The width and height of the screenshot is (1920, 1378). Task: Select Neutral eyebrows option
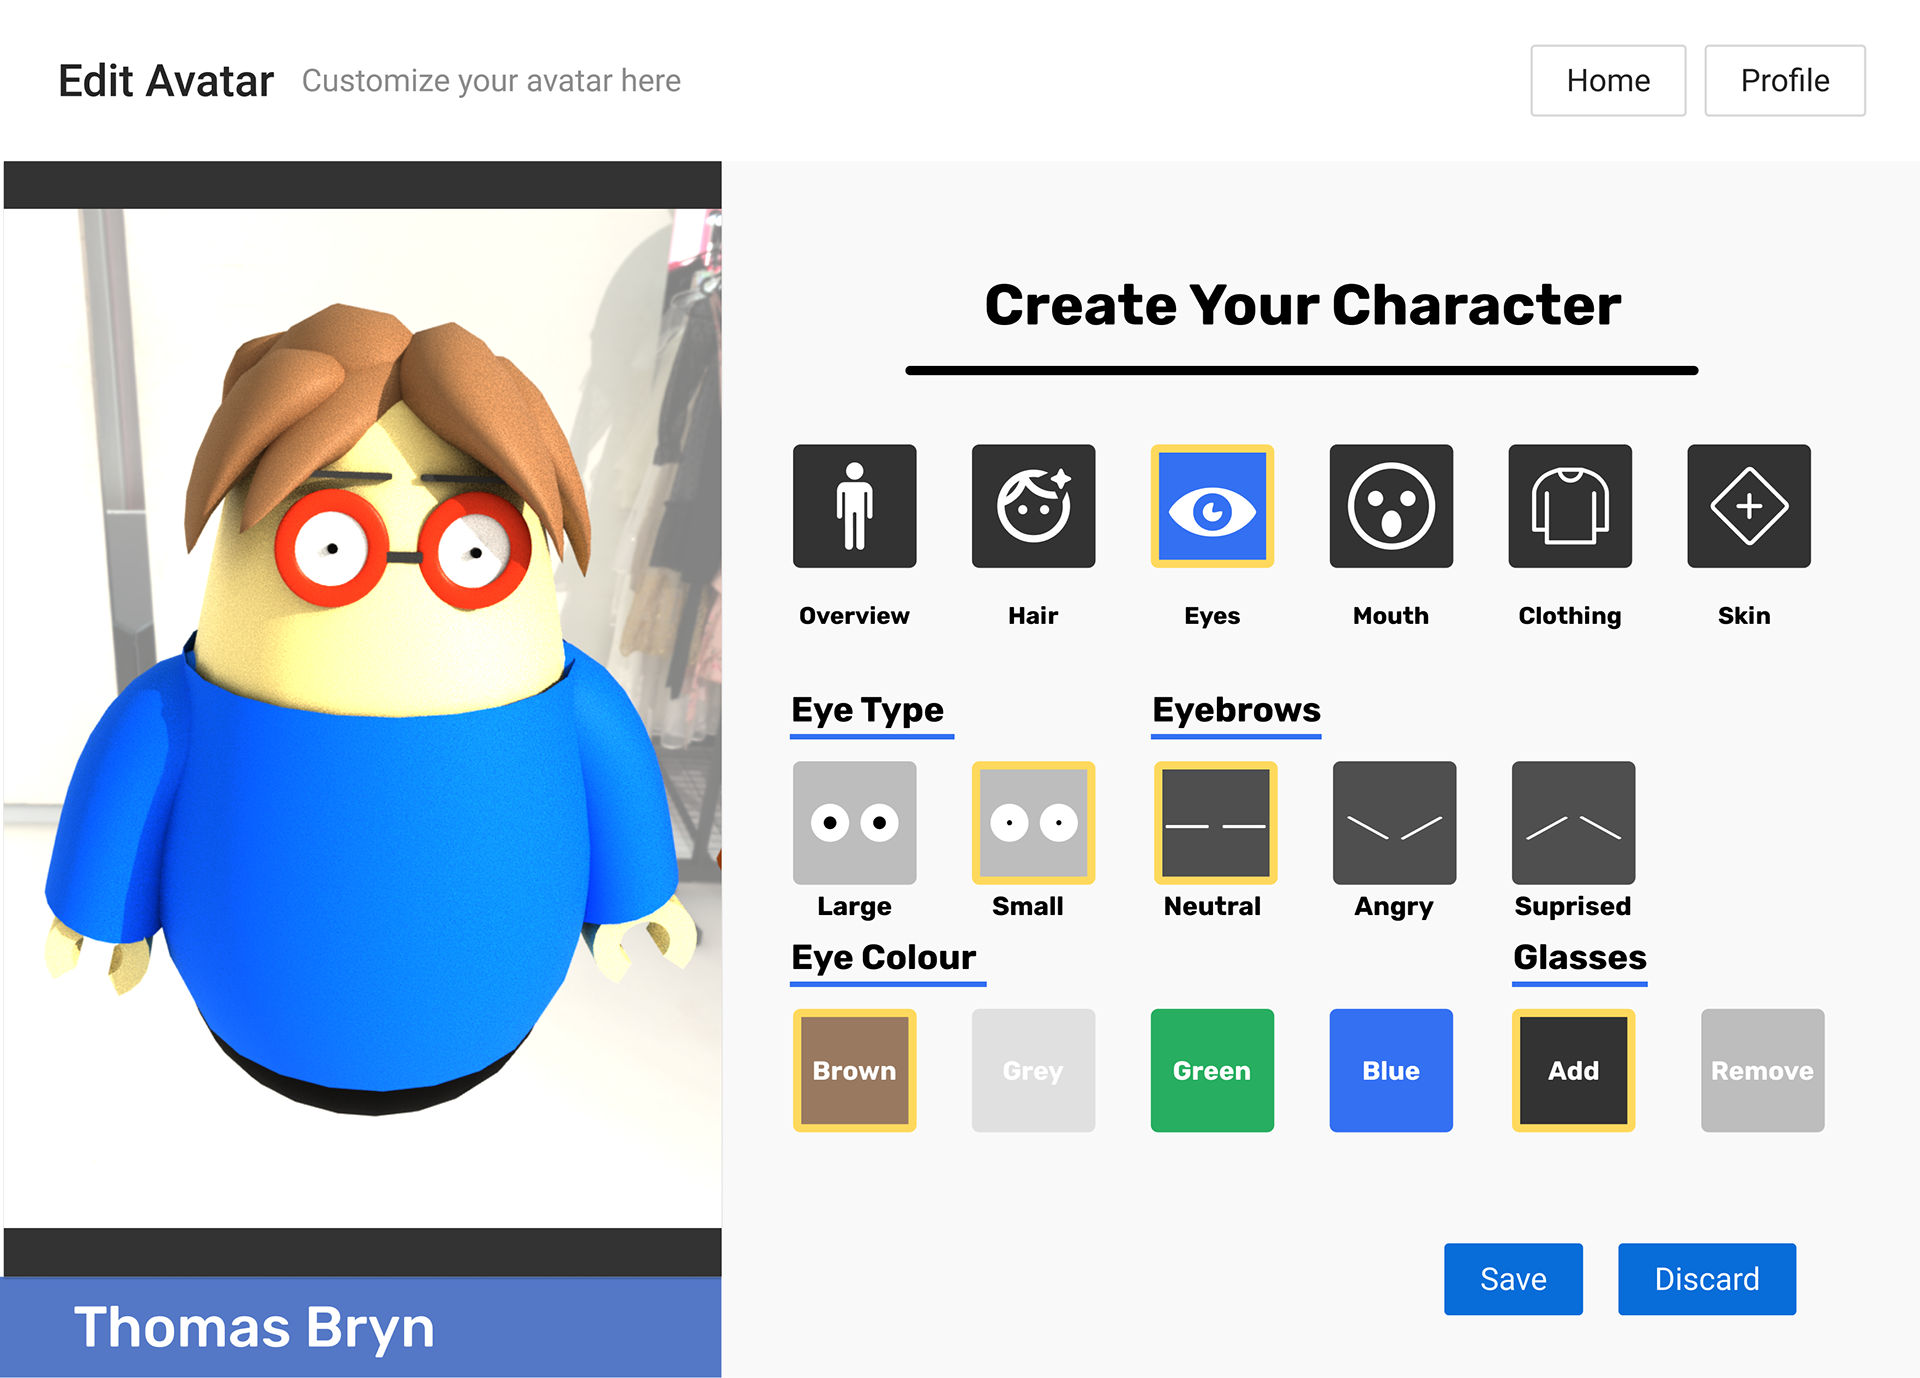1215,823
